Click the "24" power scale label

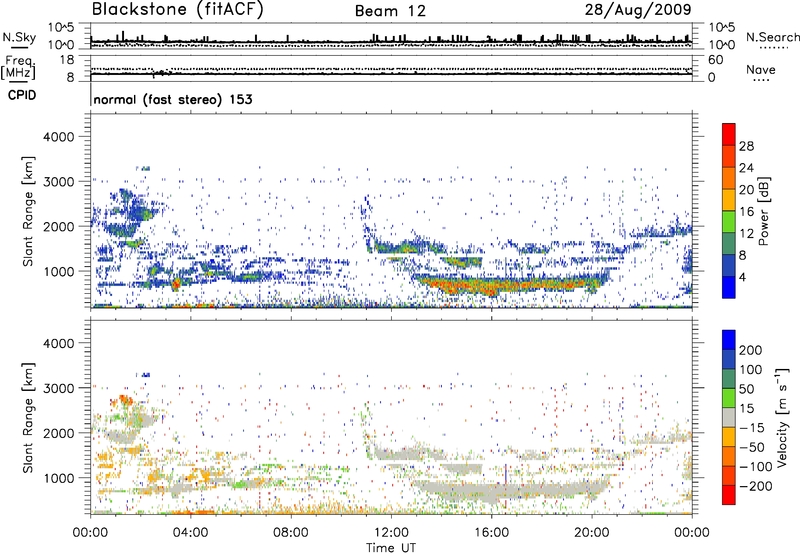click(746, 168)
